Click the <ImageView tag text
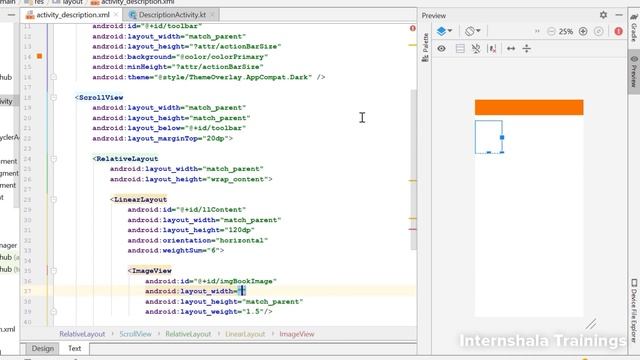 [149, 271]
